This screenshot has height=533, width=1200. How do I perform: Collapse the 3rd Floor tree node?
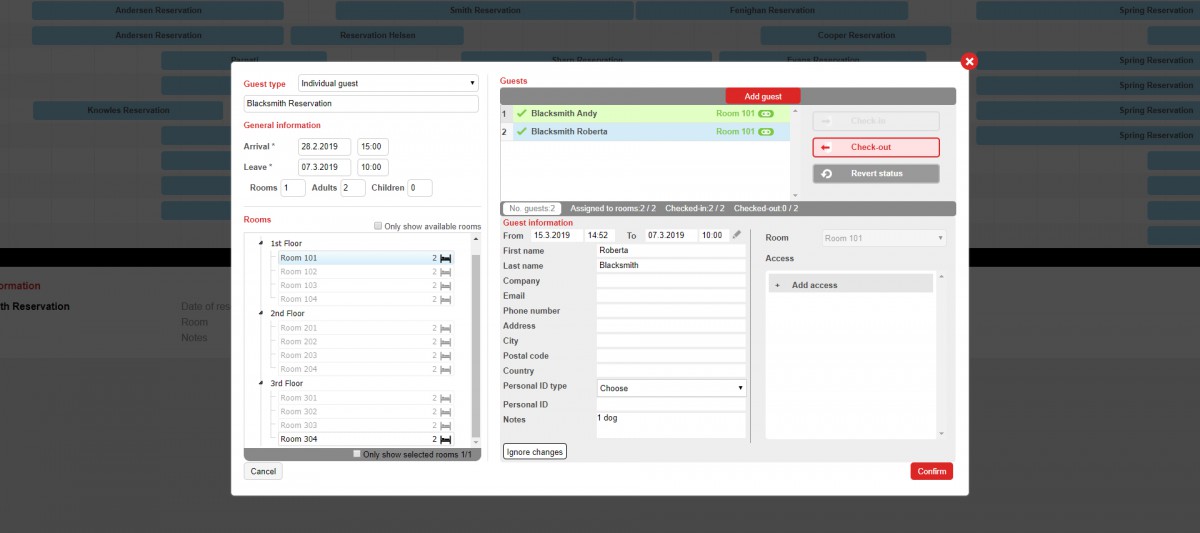pos(261,383)
